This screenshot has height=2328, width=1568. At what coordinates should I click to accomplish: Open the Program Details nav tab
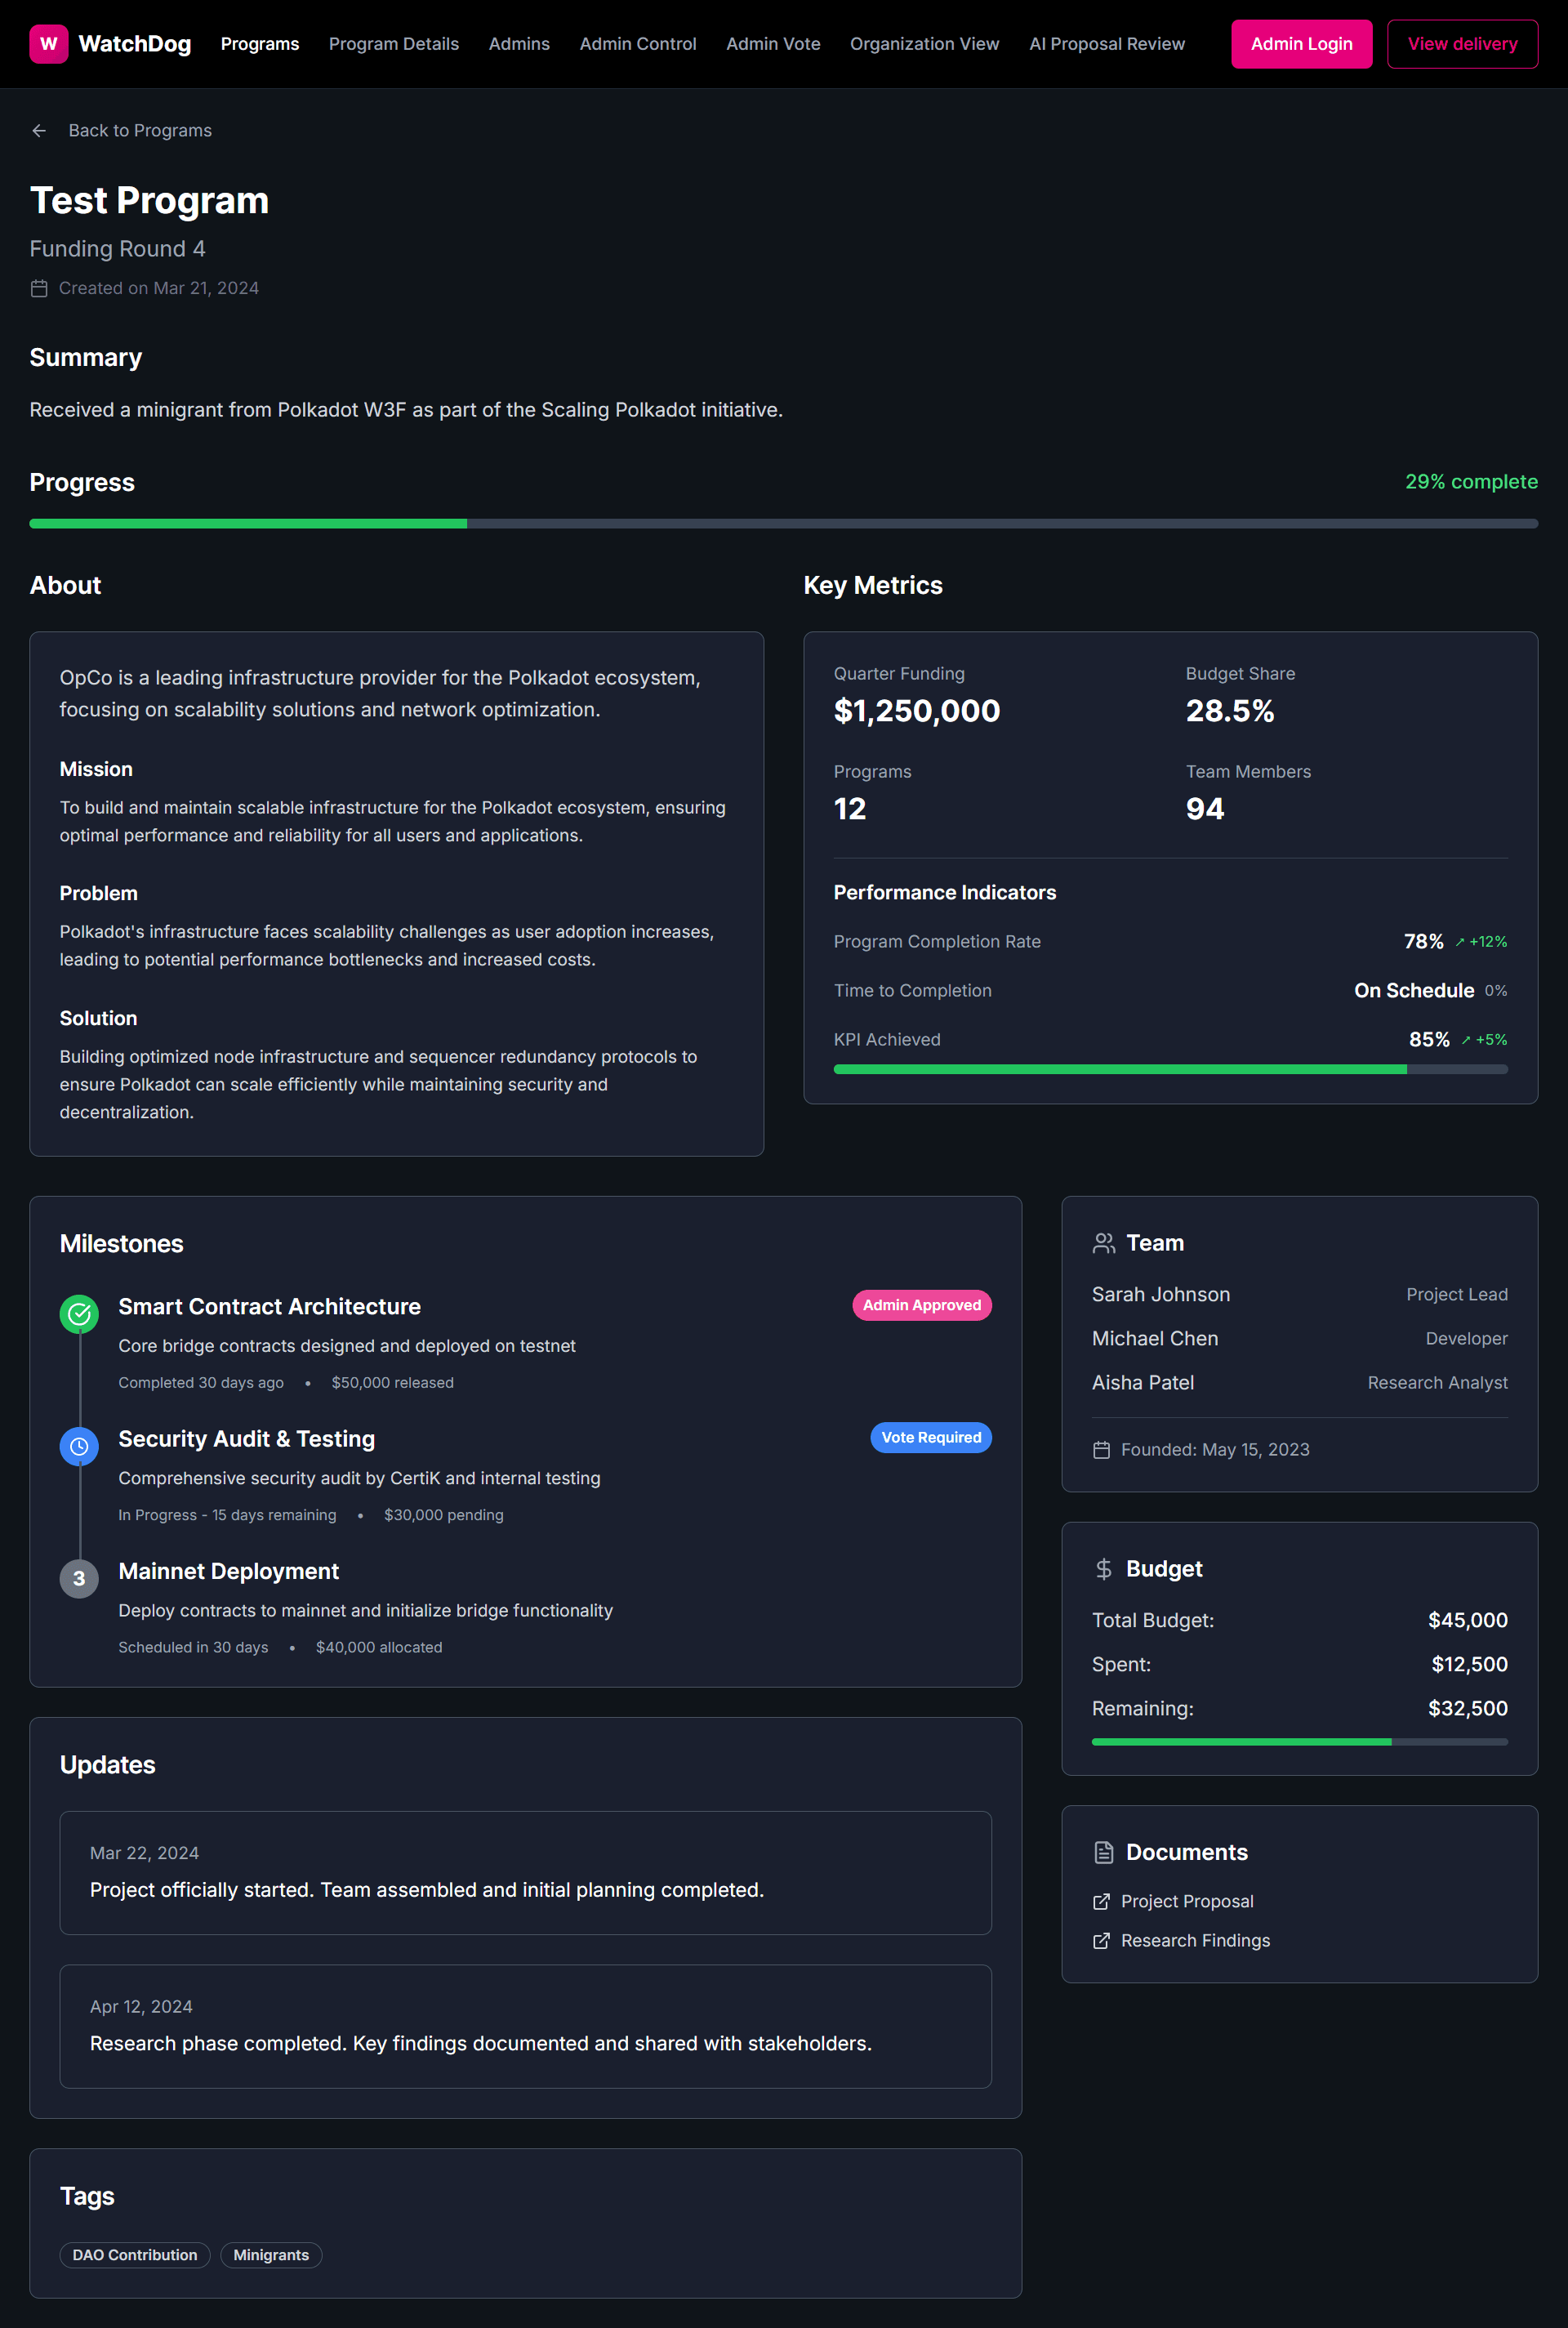pyautogui.click(x=393, y=44)
